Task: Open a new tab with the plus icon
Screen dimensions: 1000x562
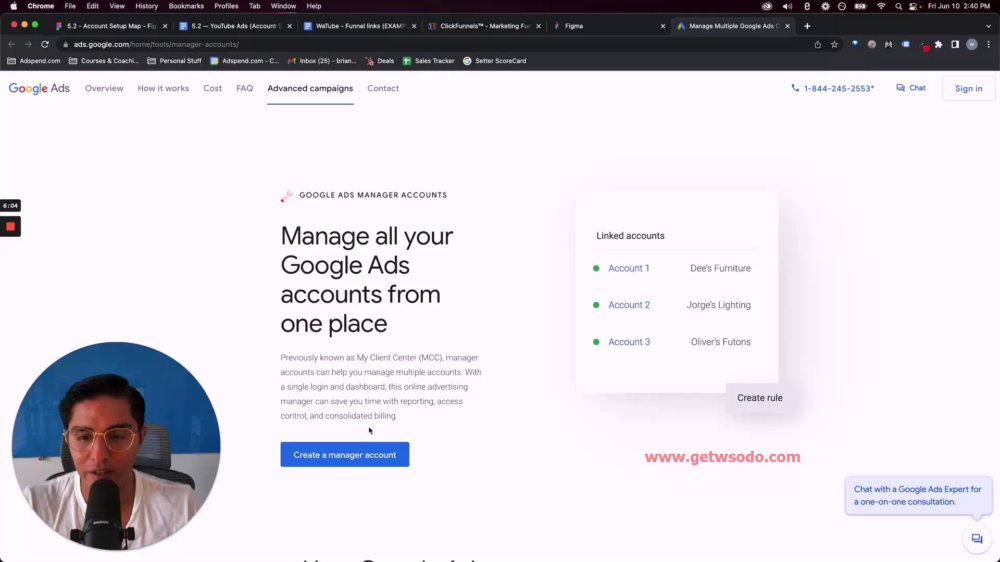Action: pos(807,26)
